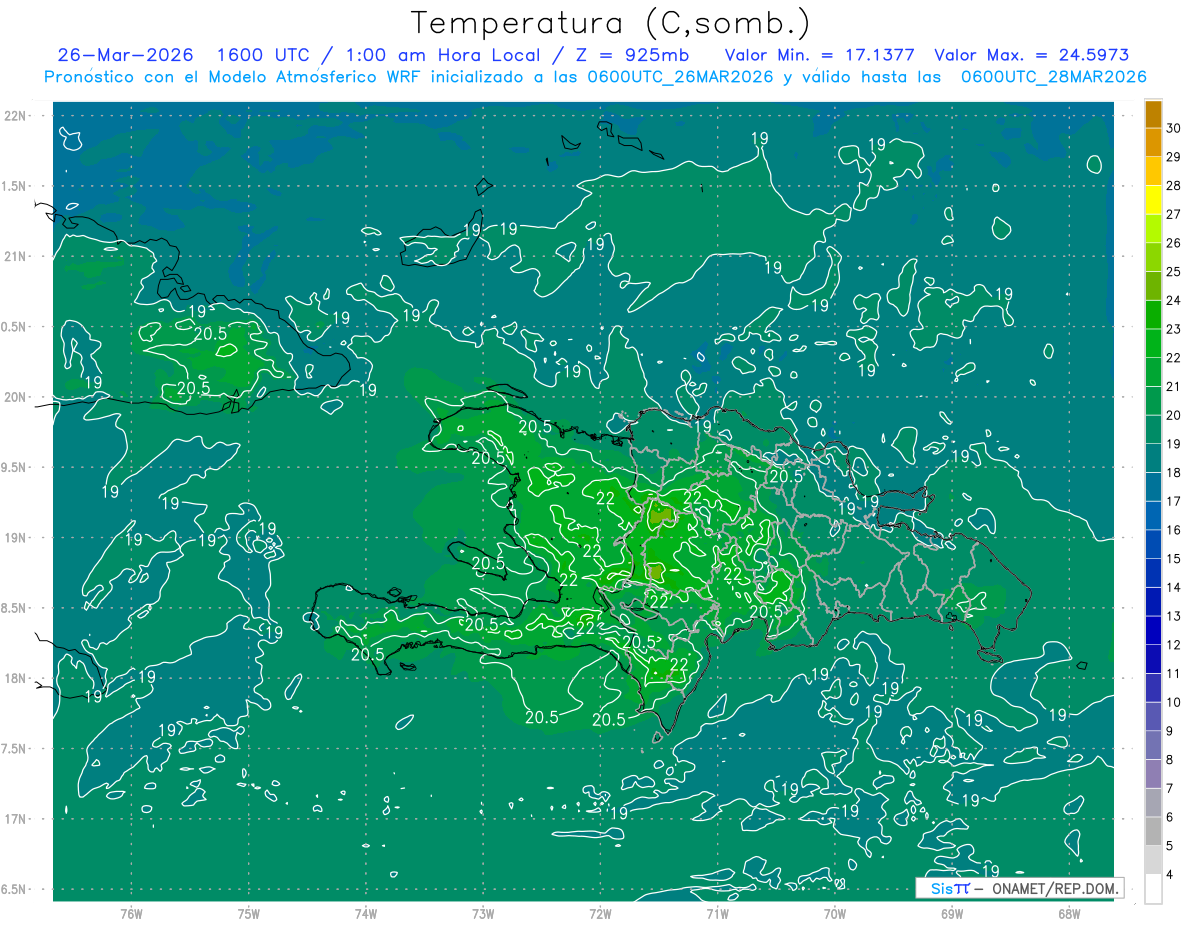The height and width of the screenshot is (927, 1200).
Task: Click the 0600UTC_26MAR2026 initialization time text
Action: [x=680, y=77]
